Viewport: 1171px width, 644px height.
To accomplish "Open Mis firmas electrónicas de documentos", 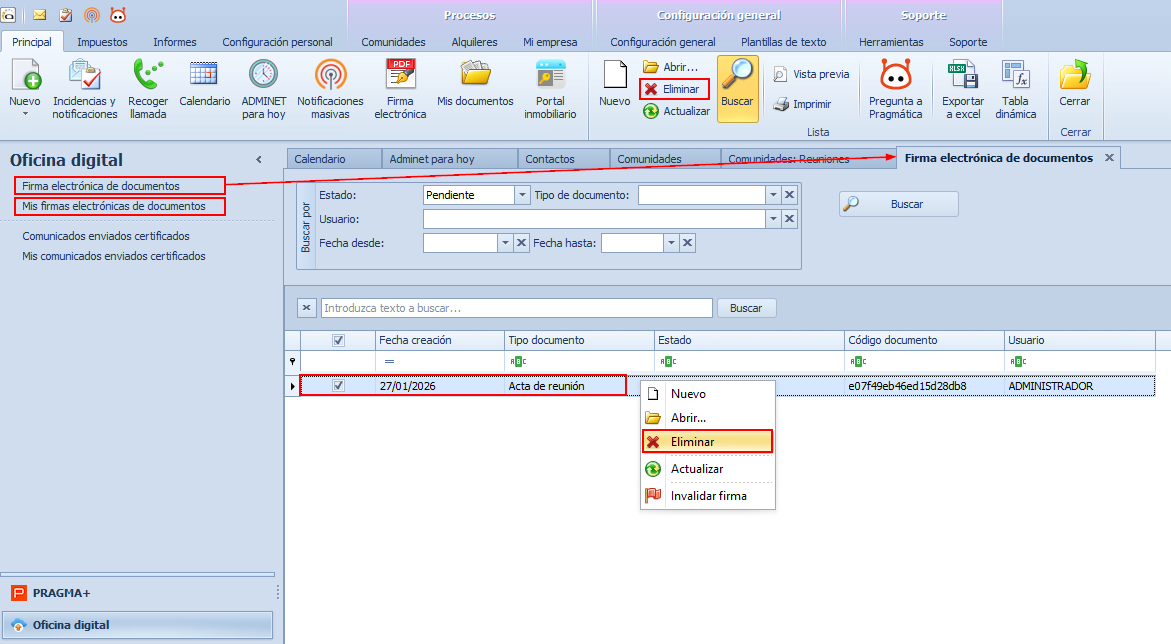I will pyautogui.click(x=114, y=206).
